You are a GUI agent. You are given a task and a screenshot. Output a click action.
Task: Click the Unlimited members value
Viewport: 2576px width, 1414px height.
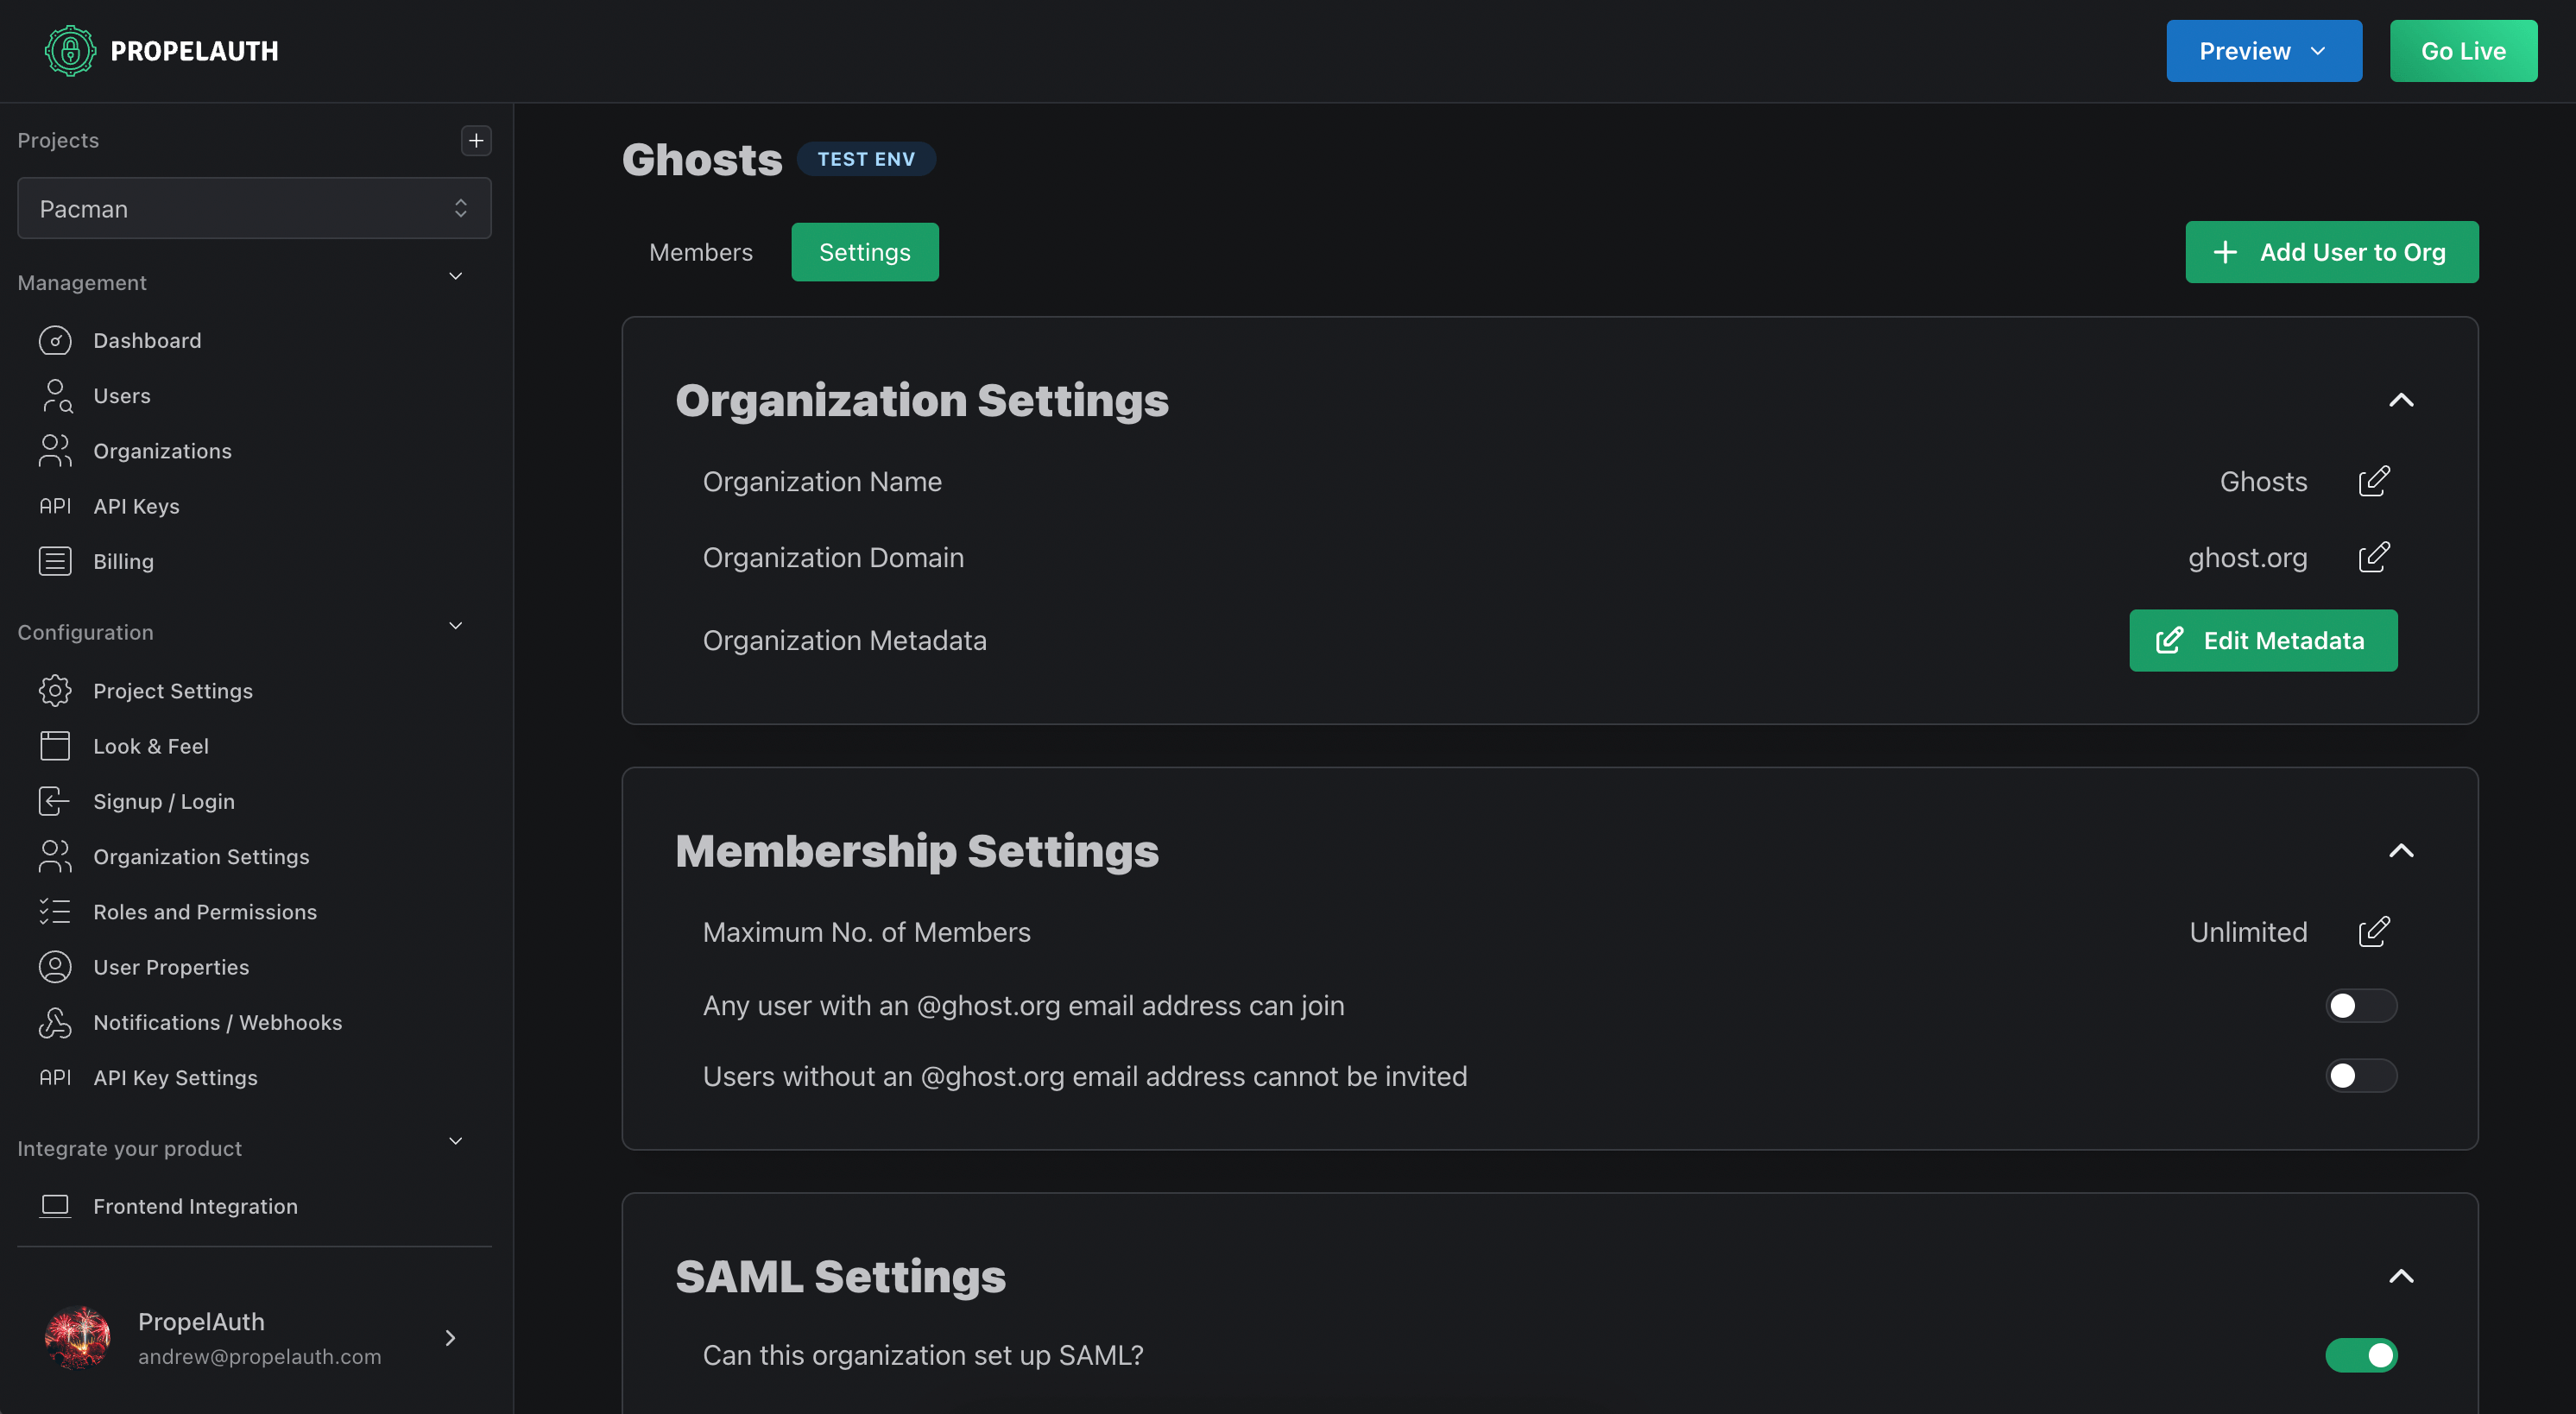(2248, 932)
